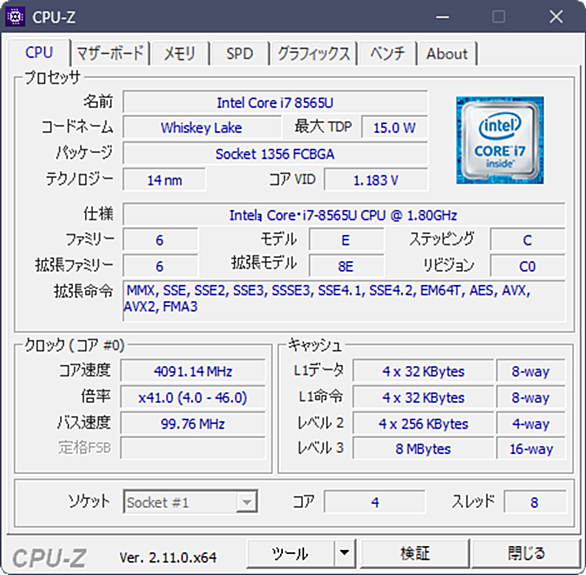Switch to the マザーボード tab
Viewport: 586px width, 575px height.
(110, 53)
